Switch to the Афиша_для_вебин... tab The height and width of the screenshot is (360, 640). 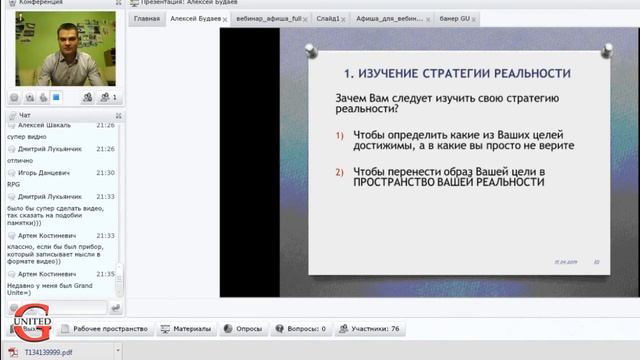389,19
